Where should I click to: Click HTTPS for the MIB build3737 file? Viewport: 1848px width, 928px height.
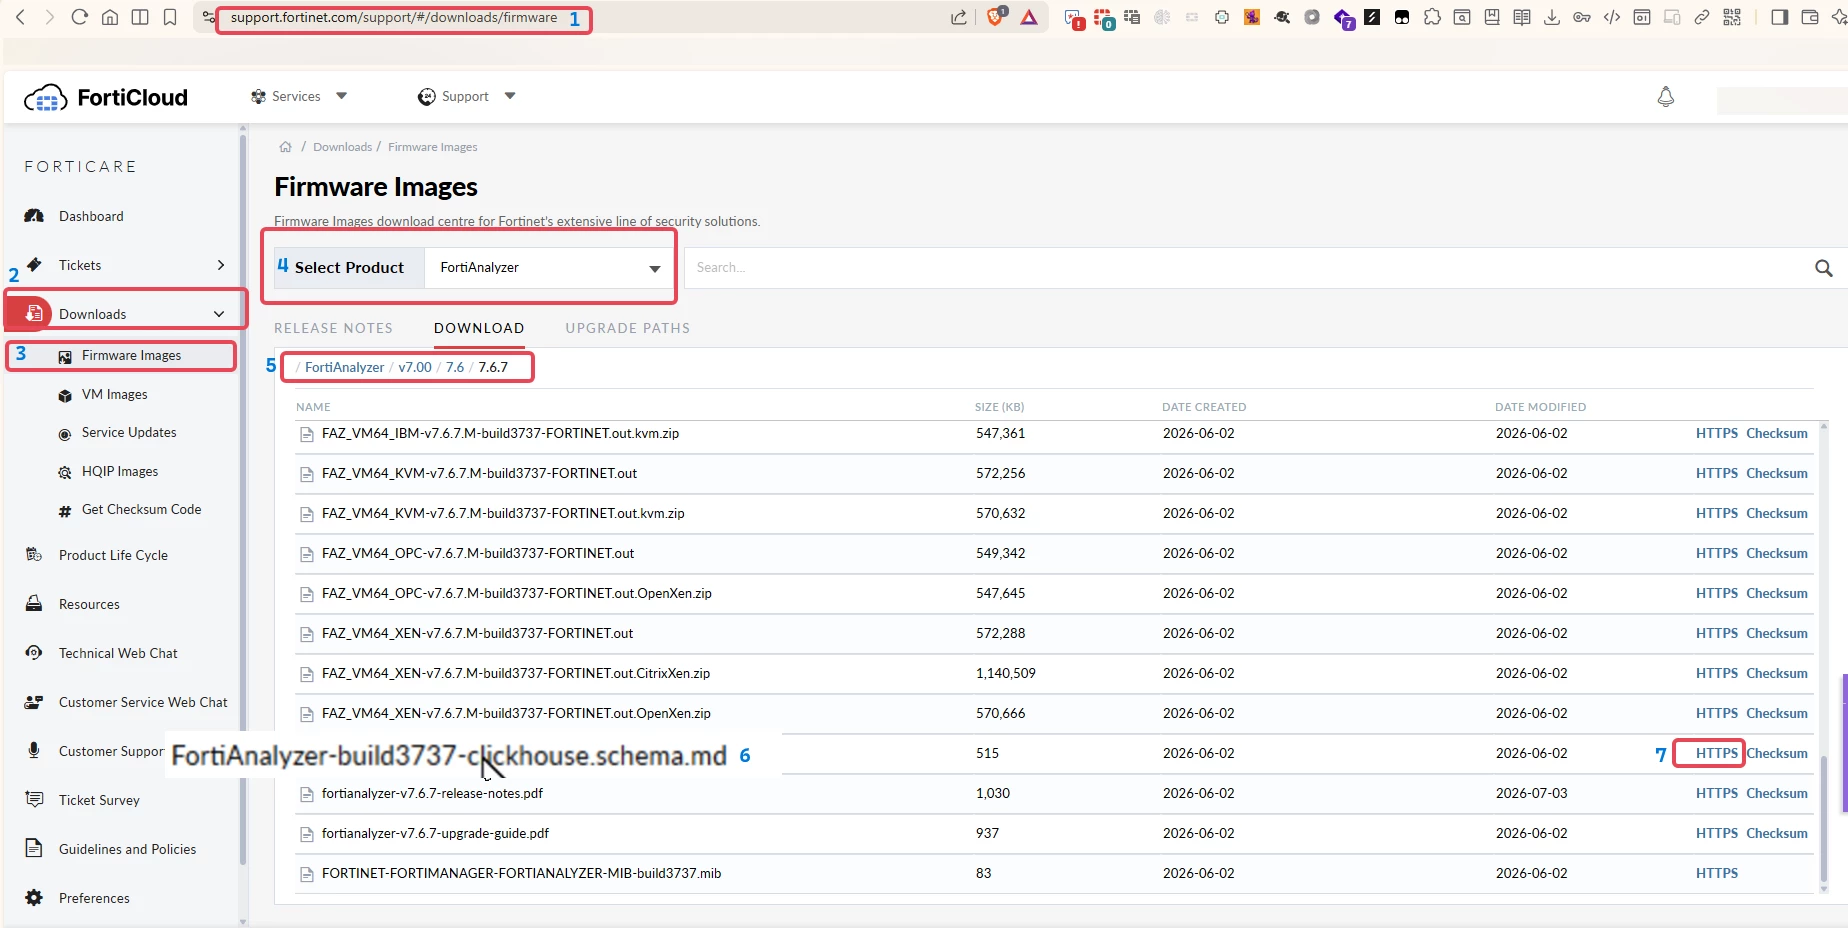(x=1717, y=873)
